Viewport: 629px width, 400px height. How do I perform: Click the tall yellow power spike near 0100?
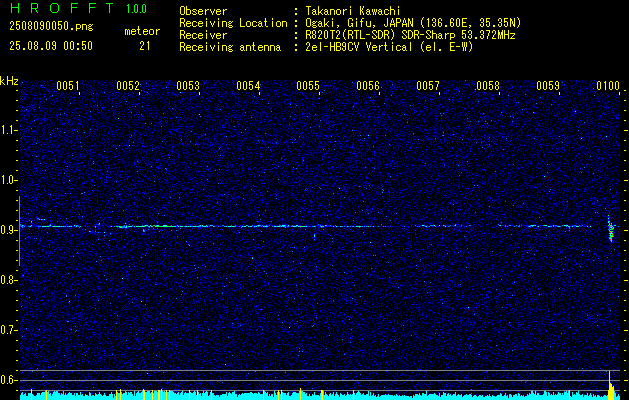[610, 385]
